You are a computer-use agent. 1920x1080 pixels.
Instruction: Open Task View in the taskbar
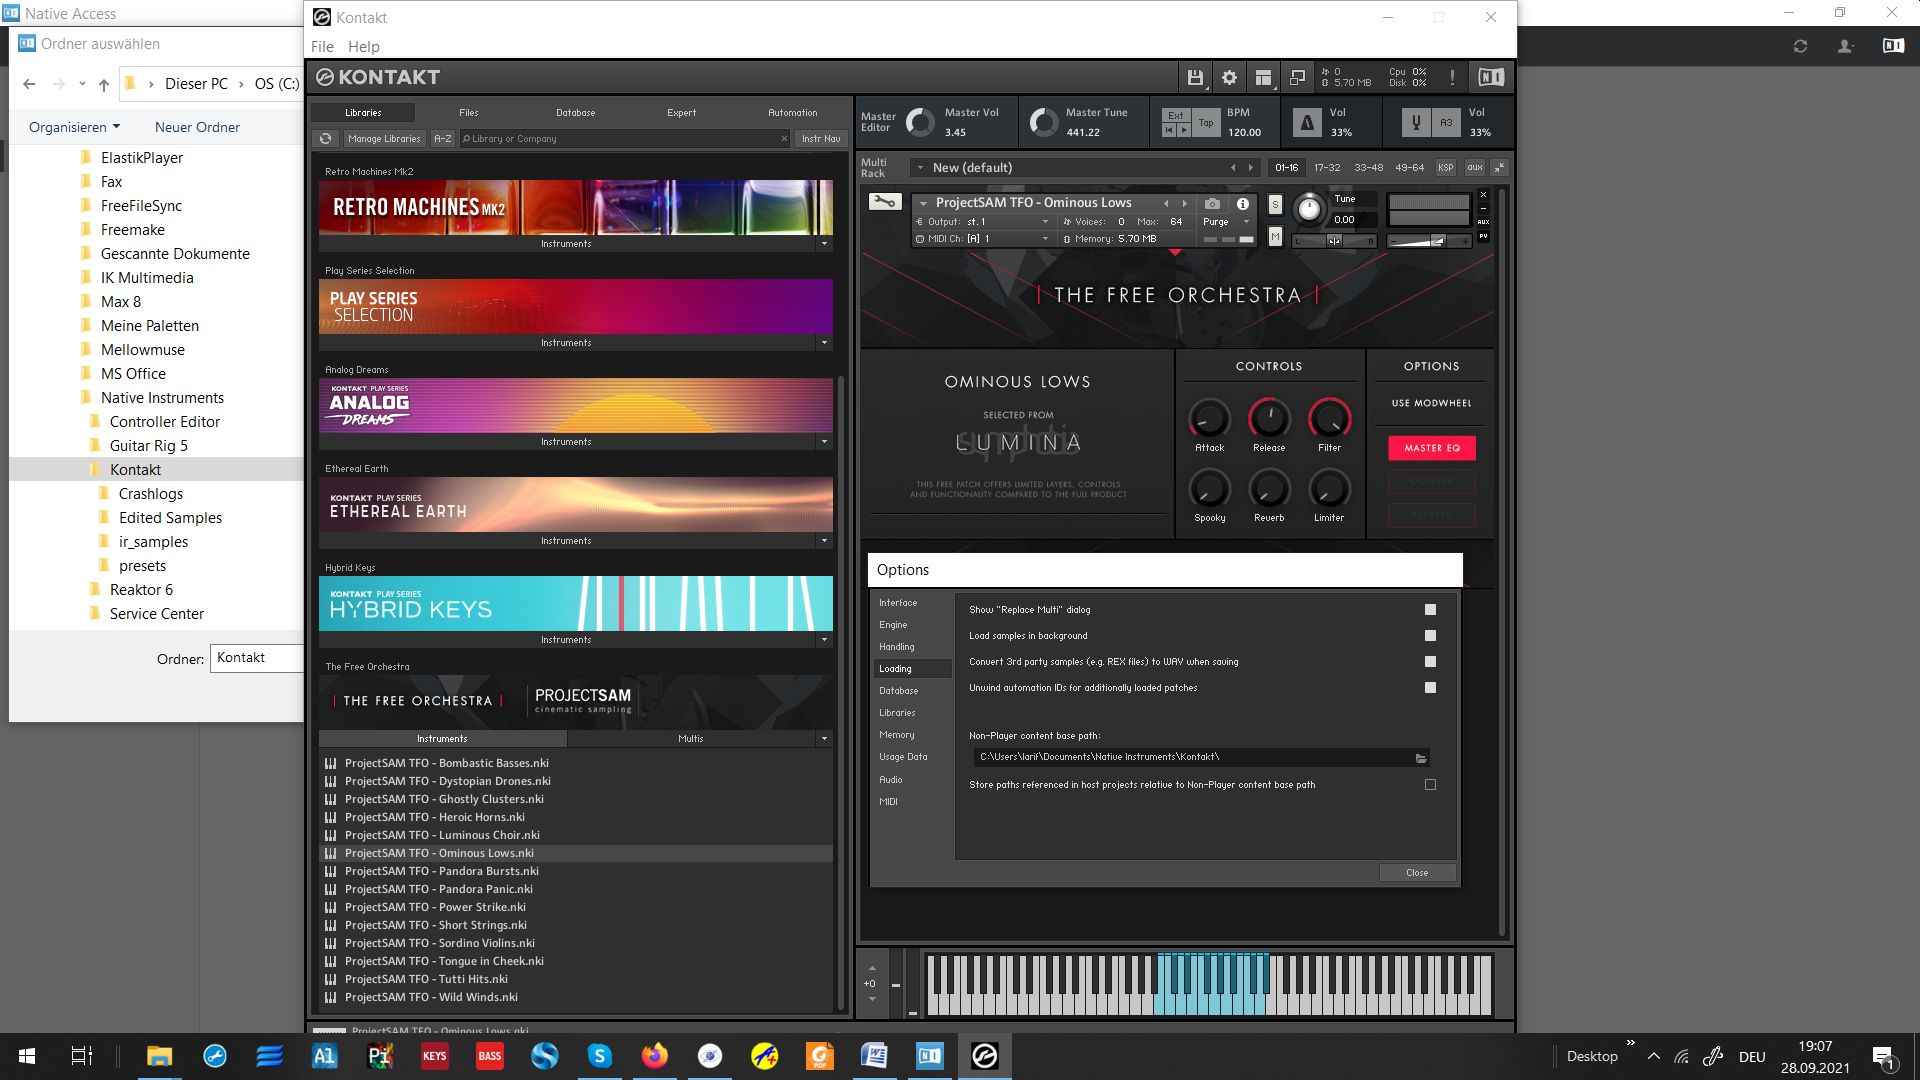pyautogui.click(x=82, y=1056)
